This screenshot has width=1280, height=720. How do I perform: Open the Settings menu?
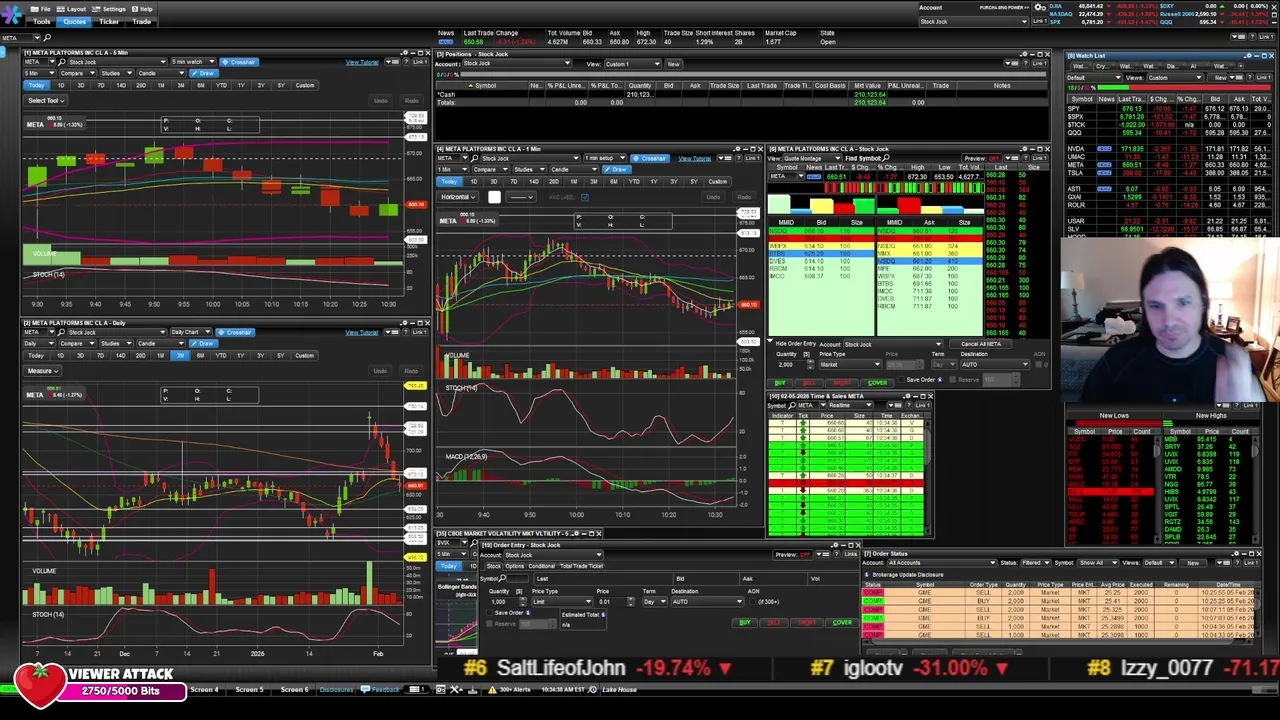click(110, 9)
